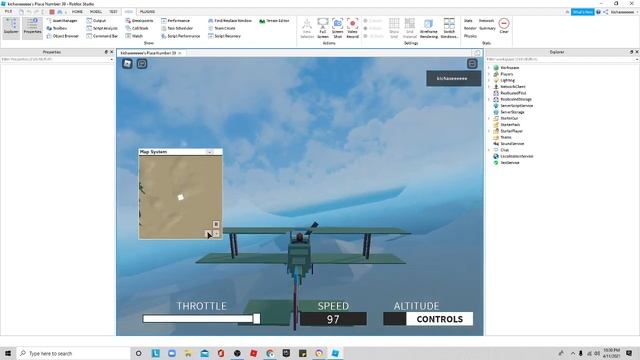Click the What's New button
Viewport: 640px width, 360px height.
[582, 12]
